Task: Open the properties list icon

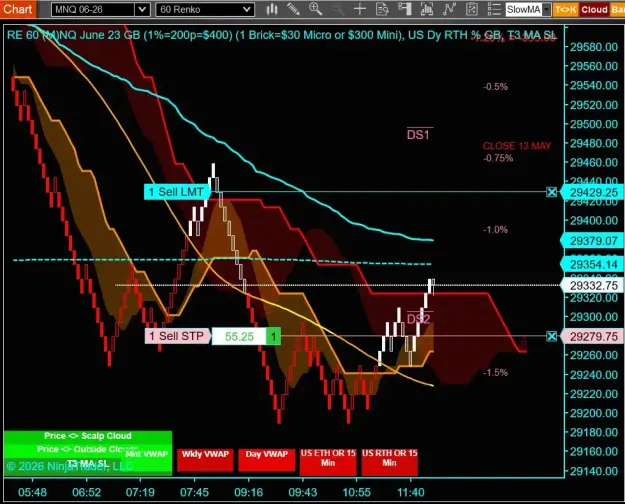Action: pyautogui.click(x=494, y=9)
